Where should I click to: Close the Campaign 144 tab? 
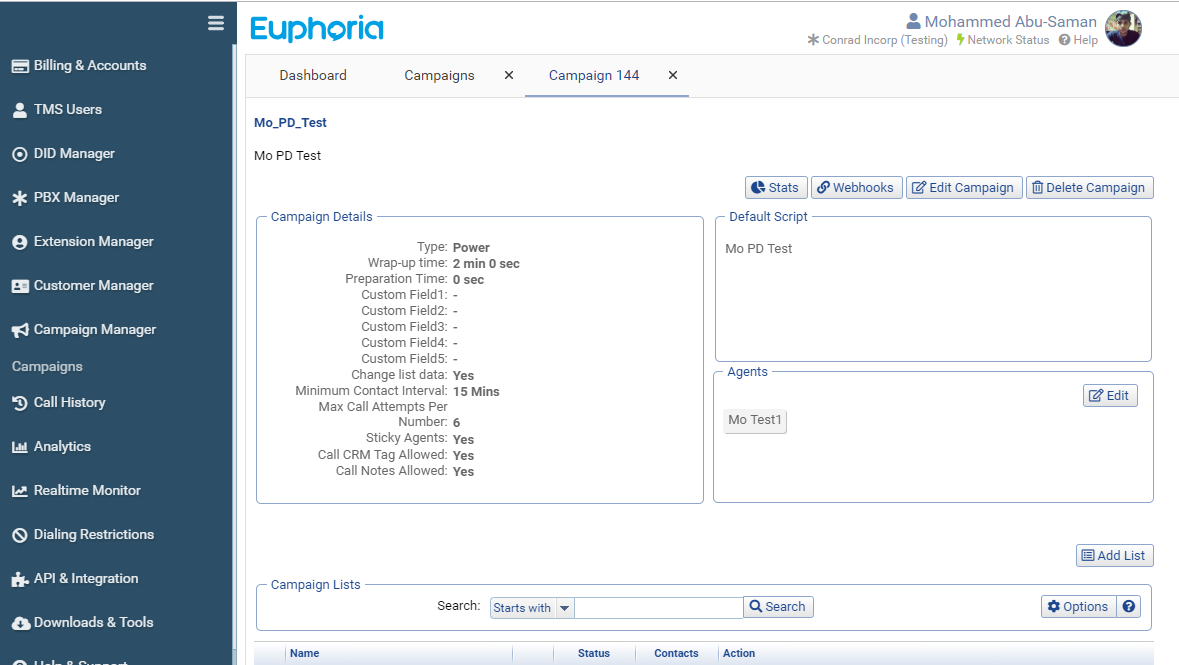(x=673, y=76)
